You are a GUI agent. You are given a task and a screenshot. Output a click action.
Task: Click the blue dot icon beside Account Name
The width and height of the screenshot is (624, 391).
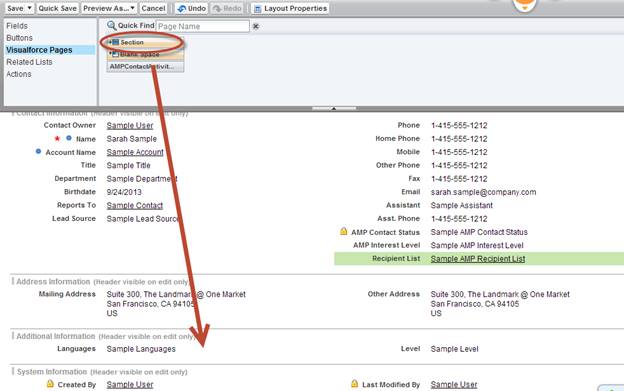pyautogui.click(x=38, y=151)
